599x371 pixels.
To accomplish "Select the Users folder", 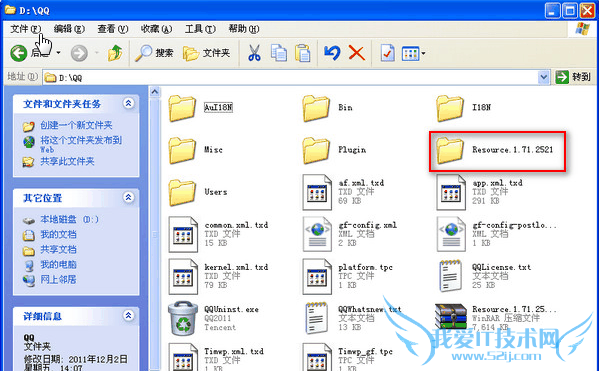I will 198,192.
